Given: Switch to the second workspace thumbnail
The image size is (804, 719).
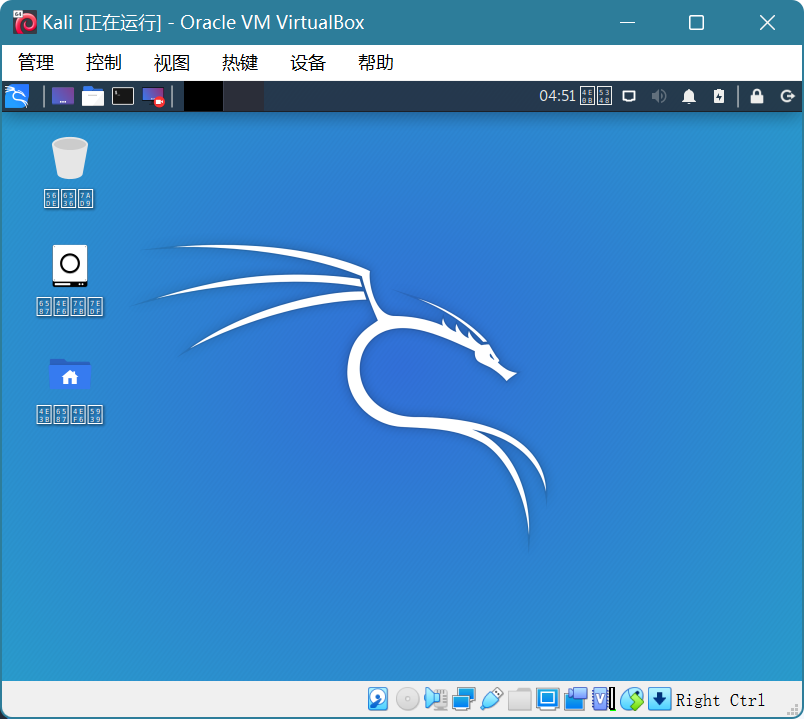Looking at the screenshot, I should (x=244, y=96).
